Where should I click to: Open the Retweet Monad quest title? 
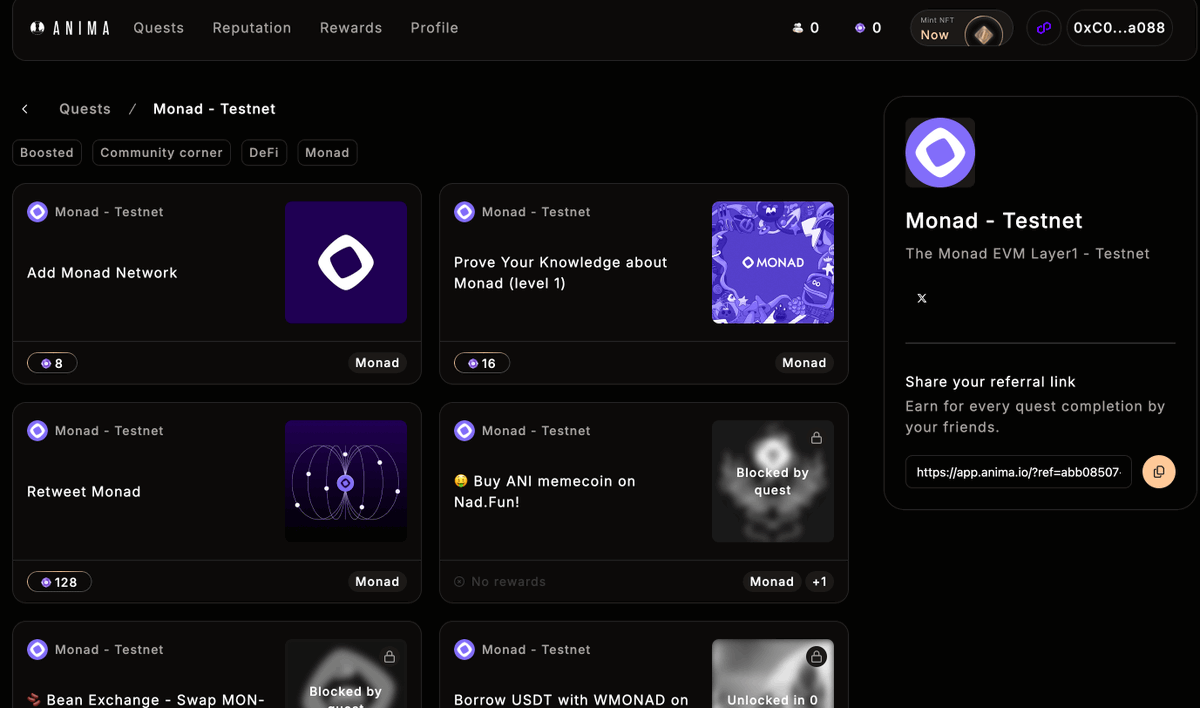(x=84, y=492)
